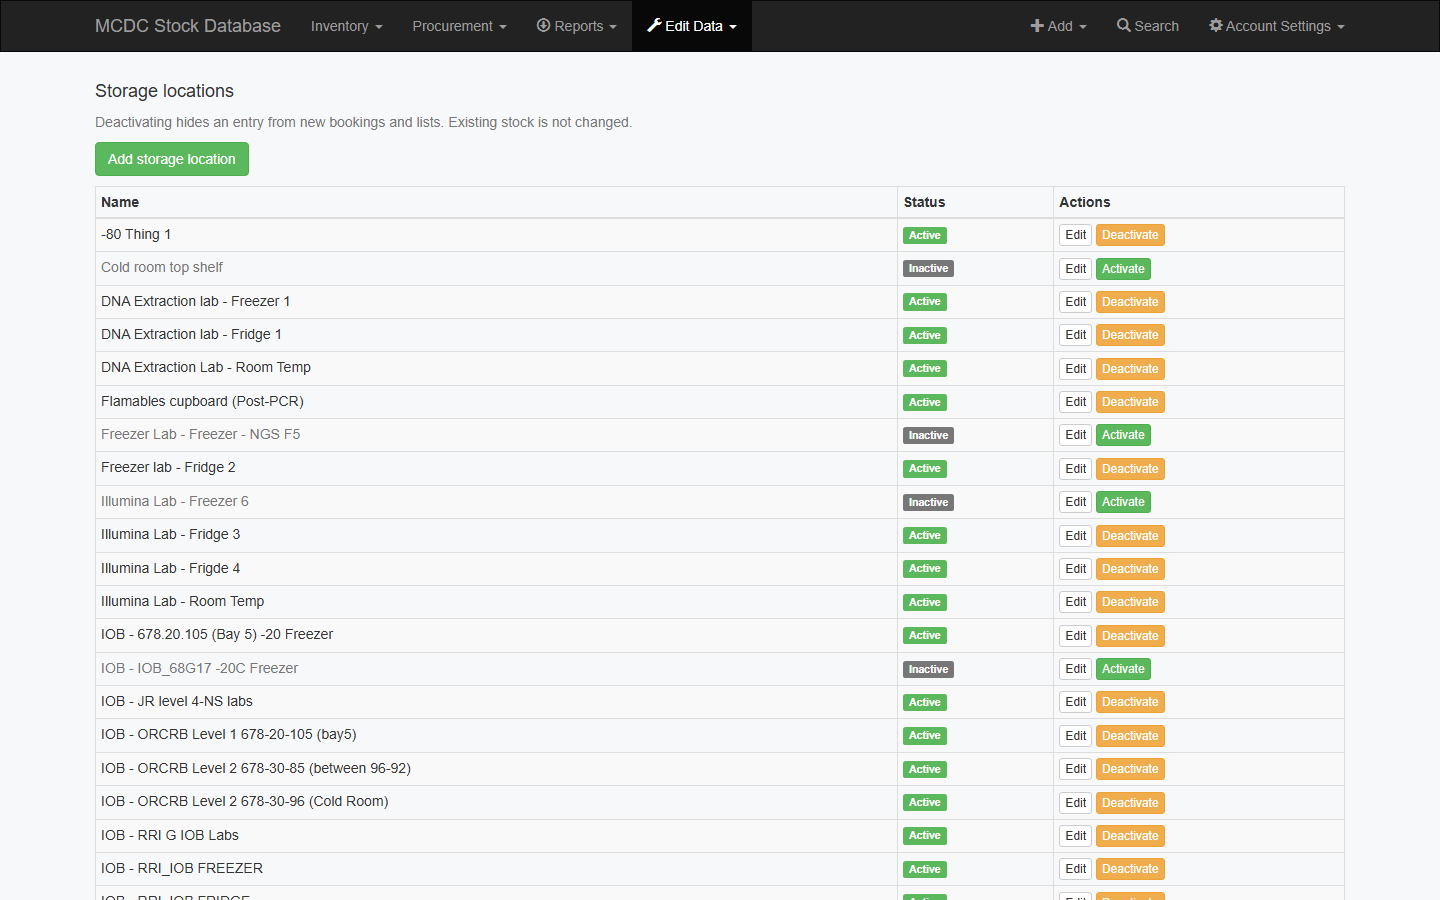Click the Search magnifier link in navbar
1440x900 pixels.
(1148, 26)
